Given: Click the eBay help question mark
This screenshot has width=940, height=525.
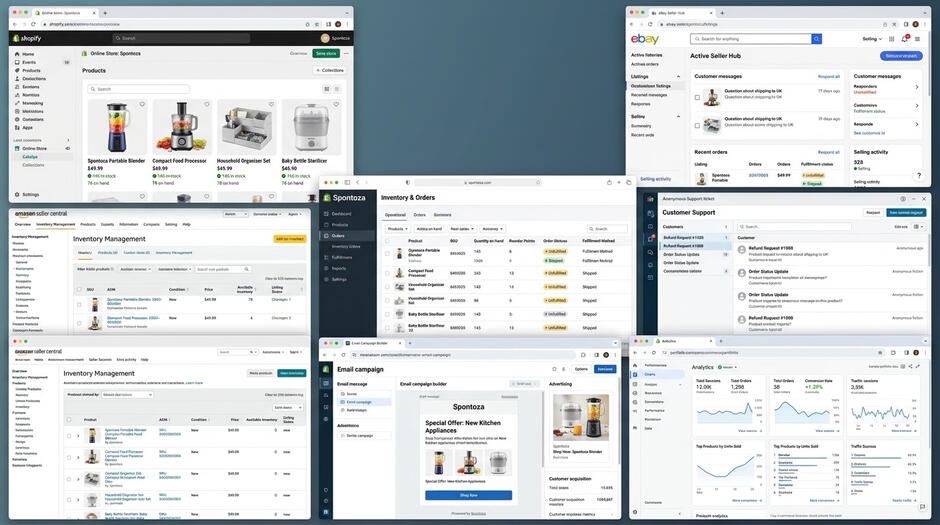Looking at the screenshot, I should 918,176.
